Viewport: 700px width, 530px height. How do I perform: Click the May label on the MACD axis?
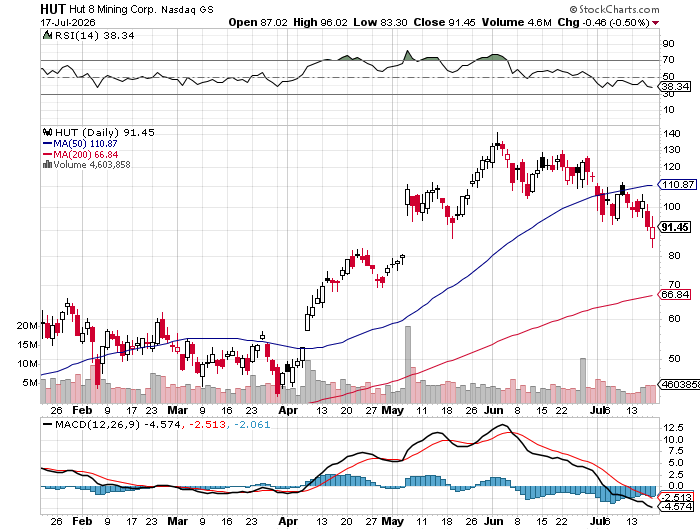click(x=392, y=522)
